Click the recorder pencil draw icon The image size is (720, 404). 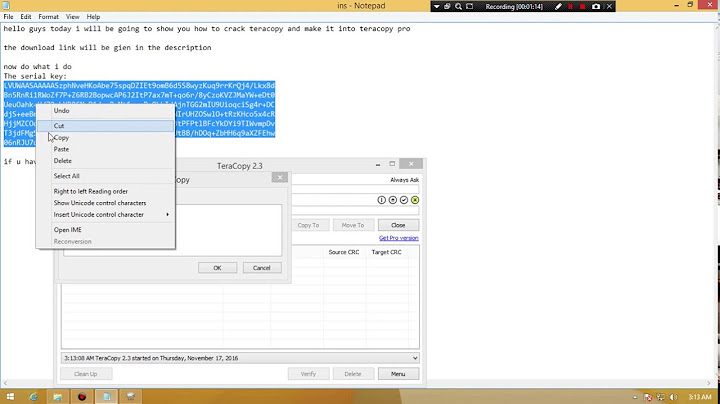point(558,6)
